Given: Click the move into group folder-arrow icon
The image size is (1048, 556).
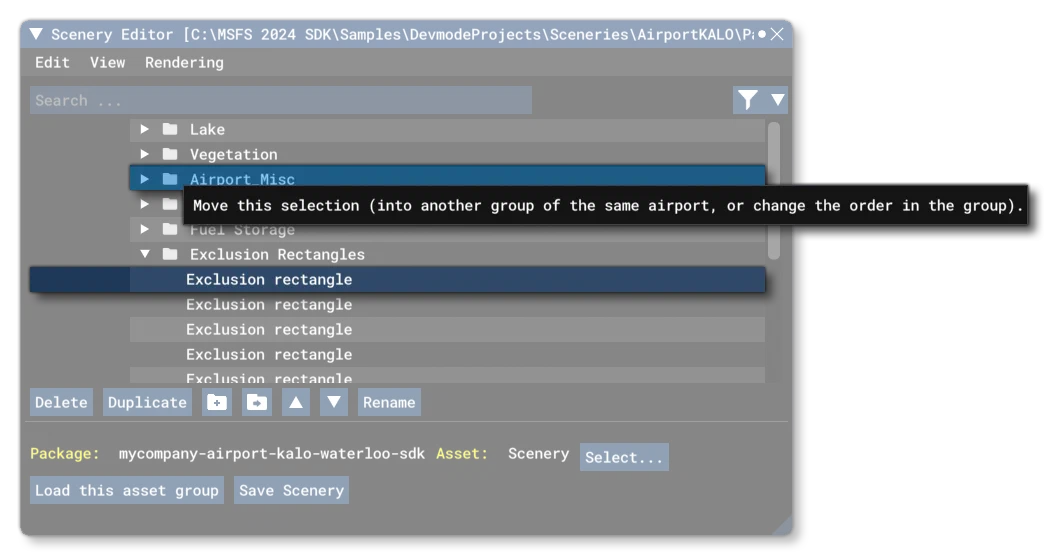Looking at the screenshot, I should (x=257, y=402).
